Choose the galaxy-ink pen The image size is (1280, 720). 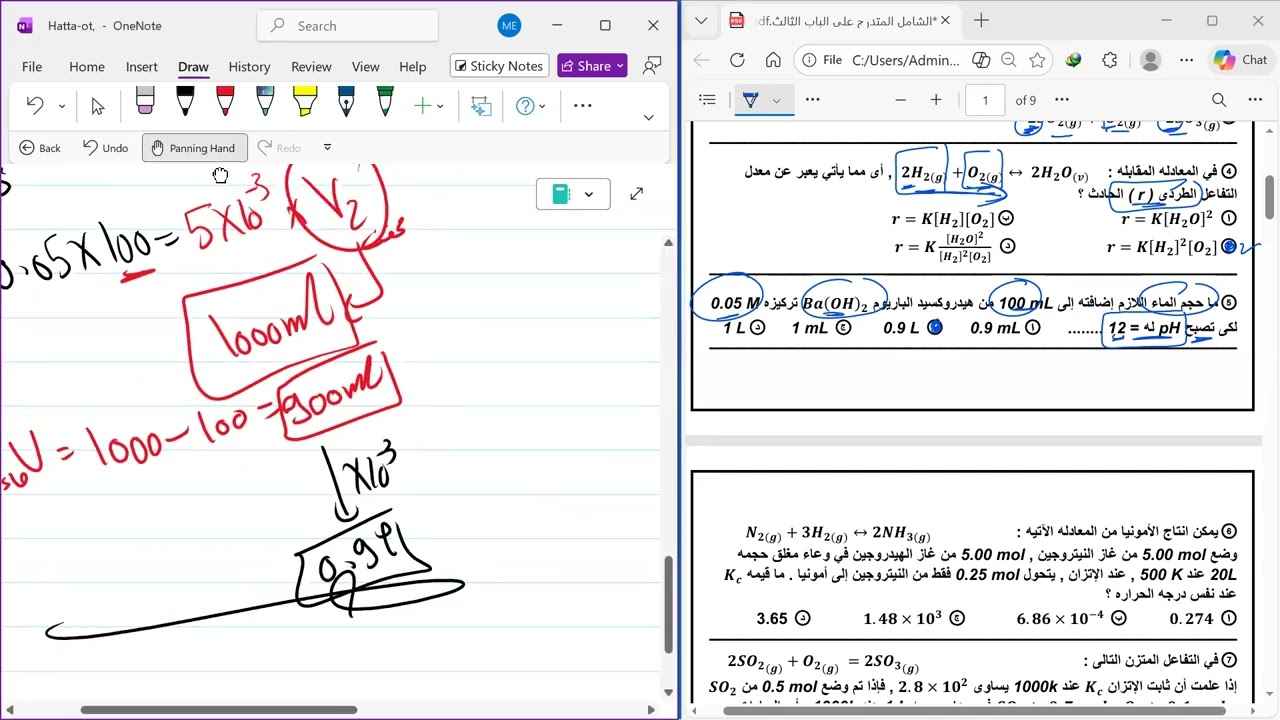tap(265, 102)
